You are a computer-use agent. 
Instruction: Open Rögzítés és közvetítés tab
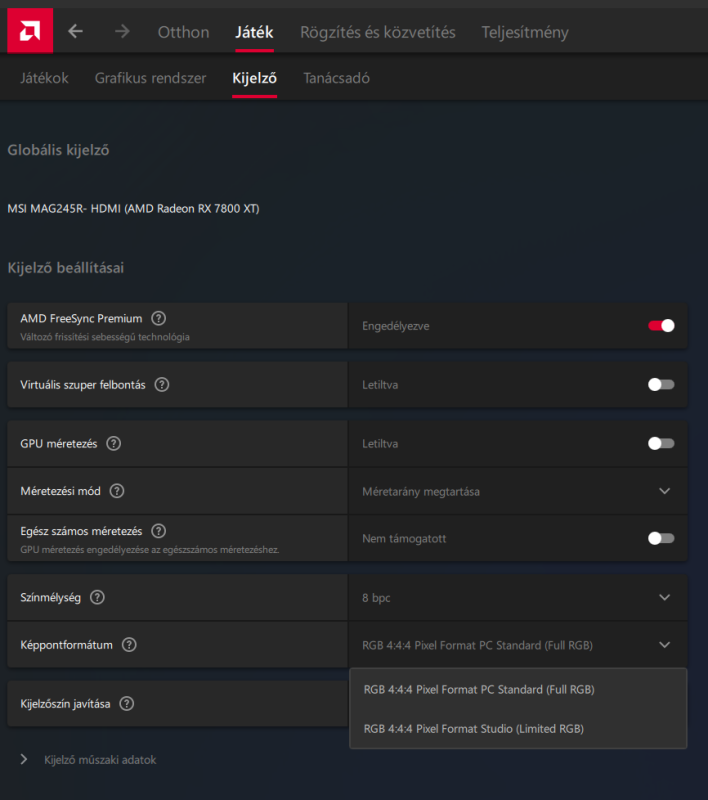pos(377,32)
